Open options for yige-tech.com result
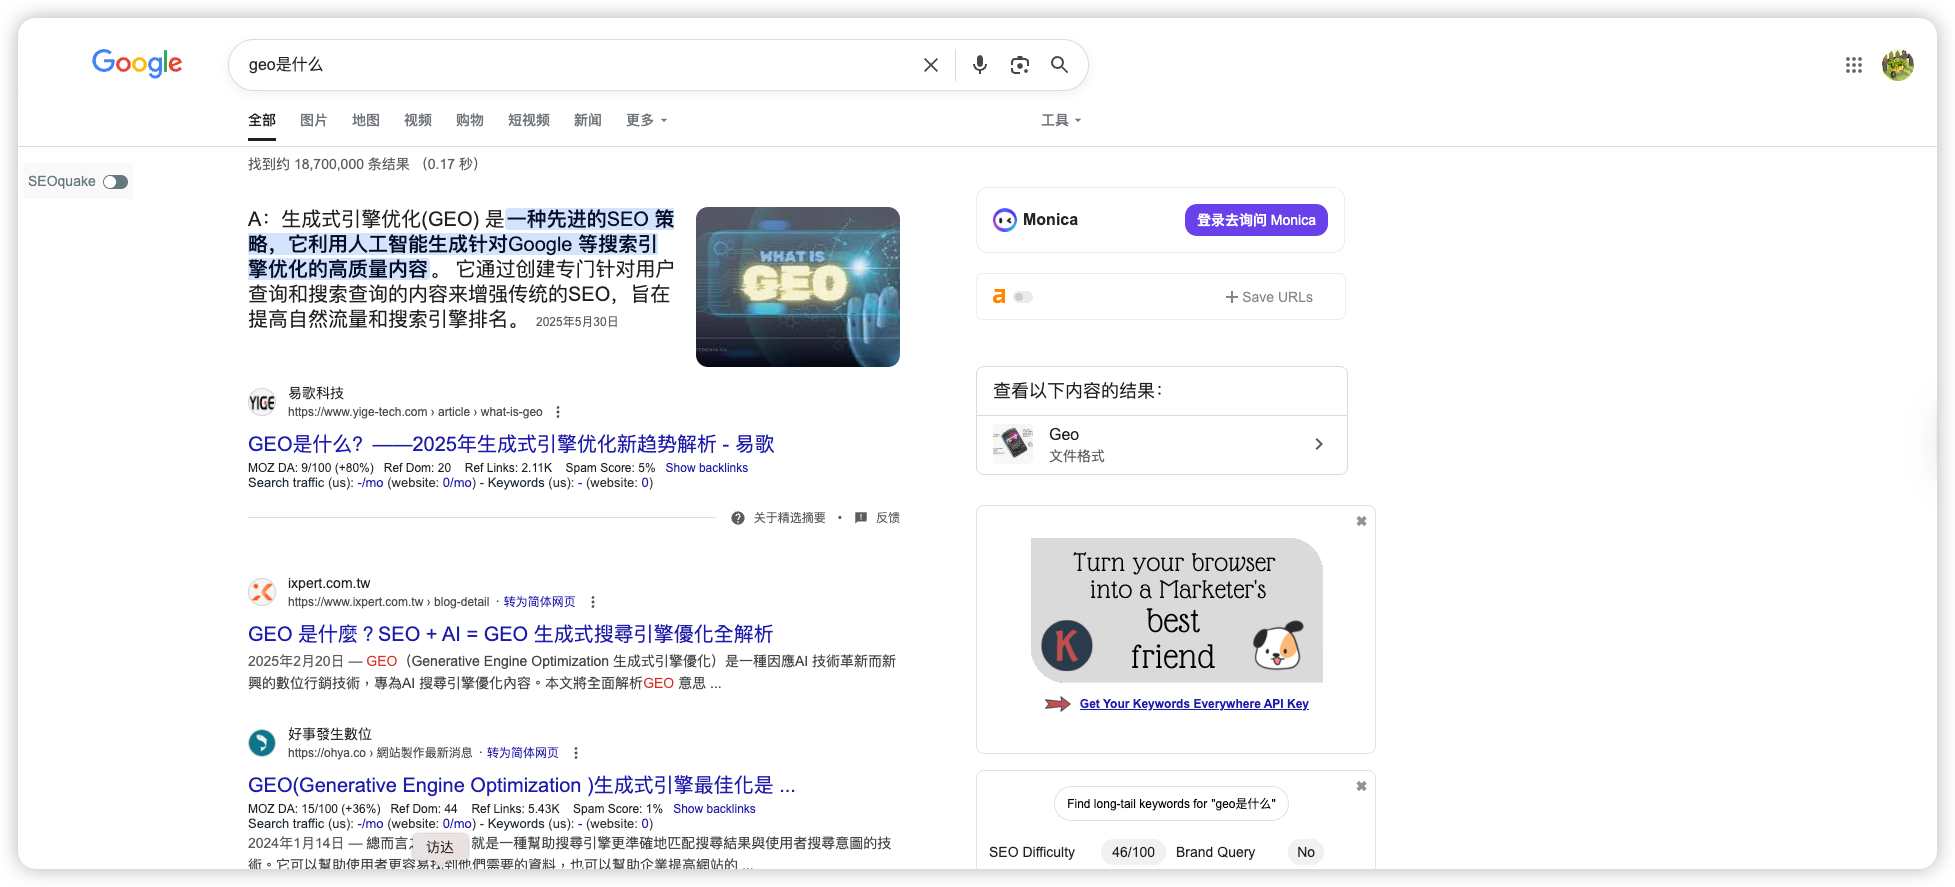Screen dimensions: 1955x887 558,412
